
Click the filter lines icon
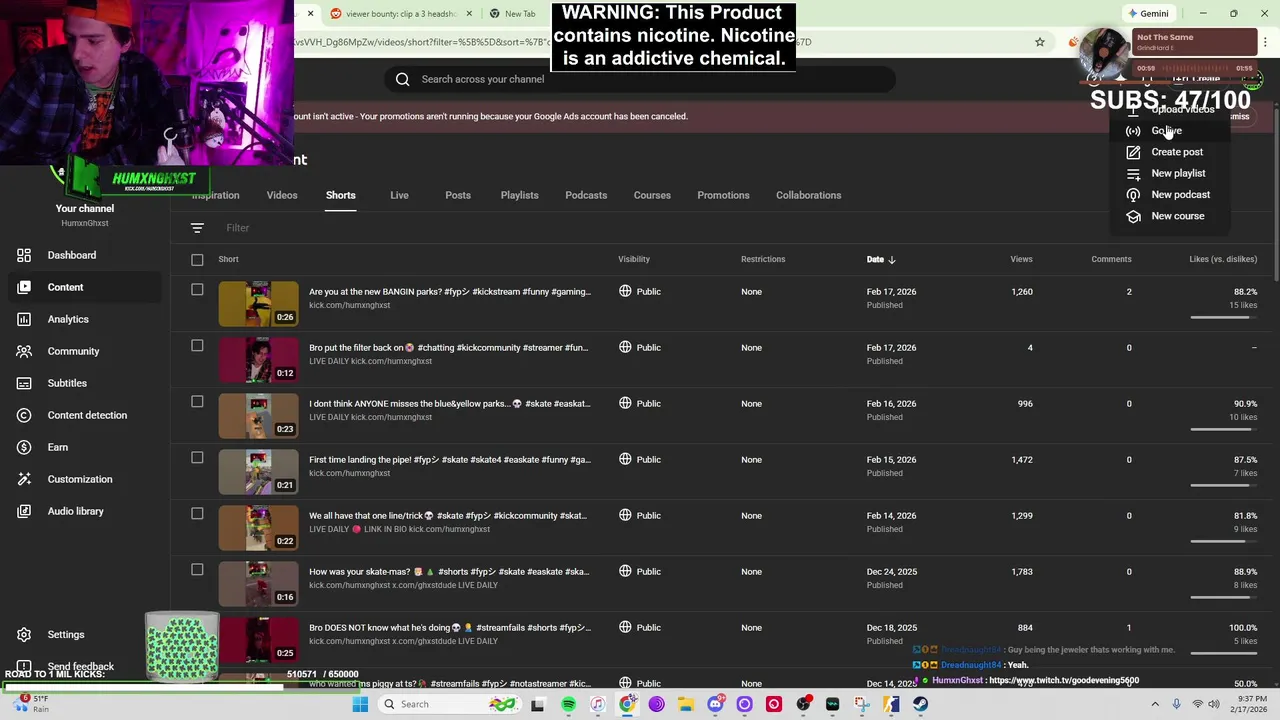coord(197,228)
